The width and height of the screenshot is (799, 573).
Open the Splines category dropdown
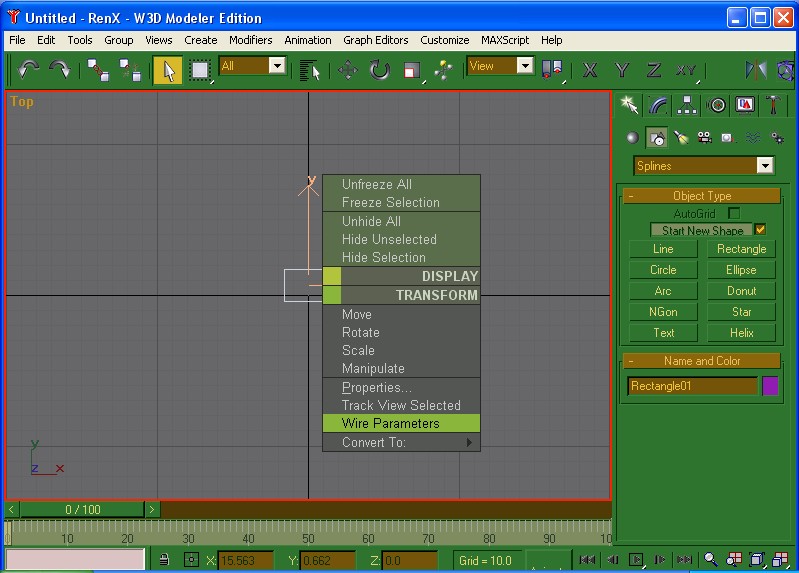765,166
